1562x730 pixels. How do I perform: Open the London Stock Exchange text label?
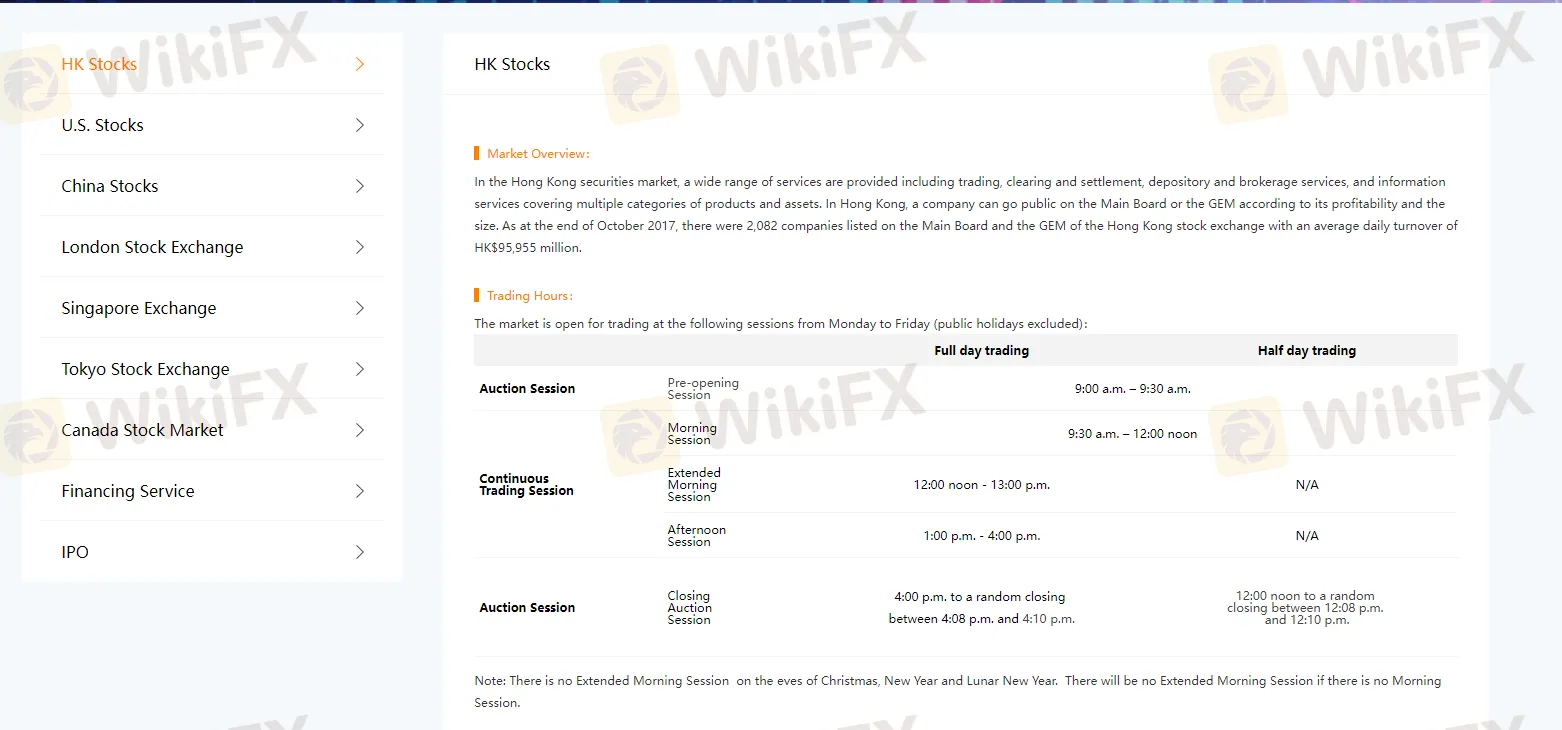tap(152, 247)
